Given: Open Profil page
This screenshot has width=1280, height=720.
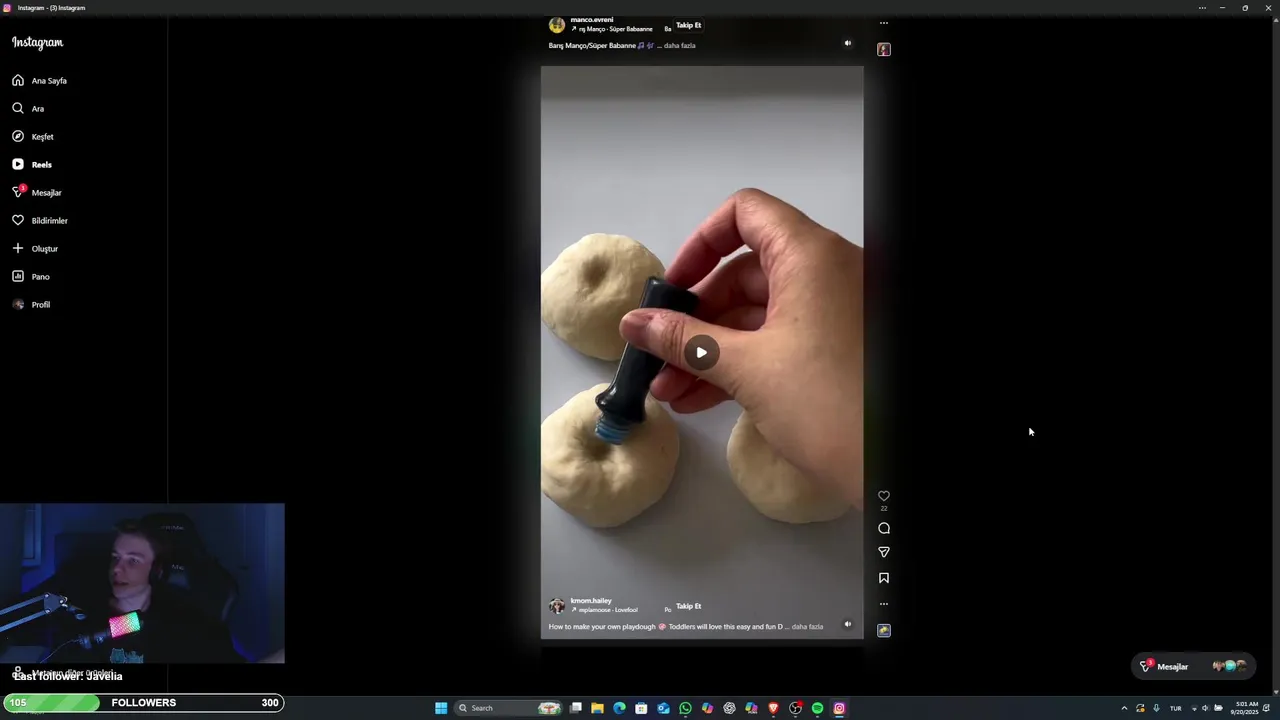Looking at the screenshot, I should [31, 305].
